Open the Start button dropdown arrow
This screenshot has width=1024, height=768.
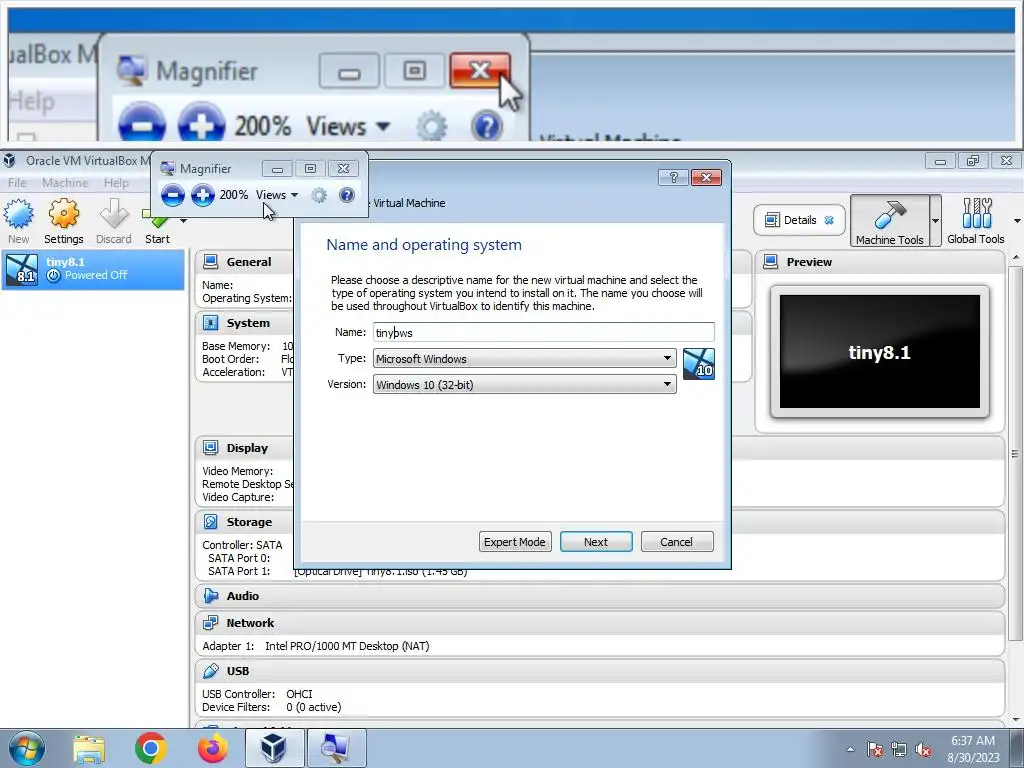pos(184,221)
